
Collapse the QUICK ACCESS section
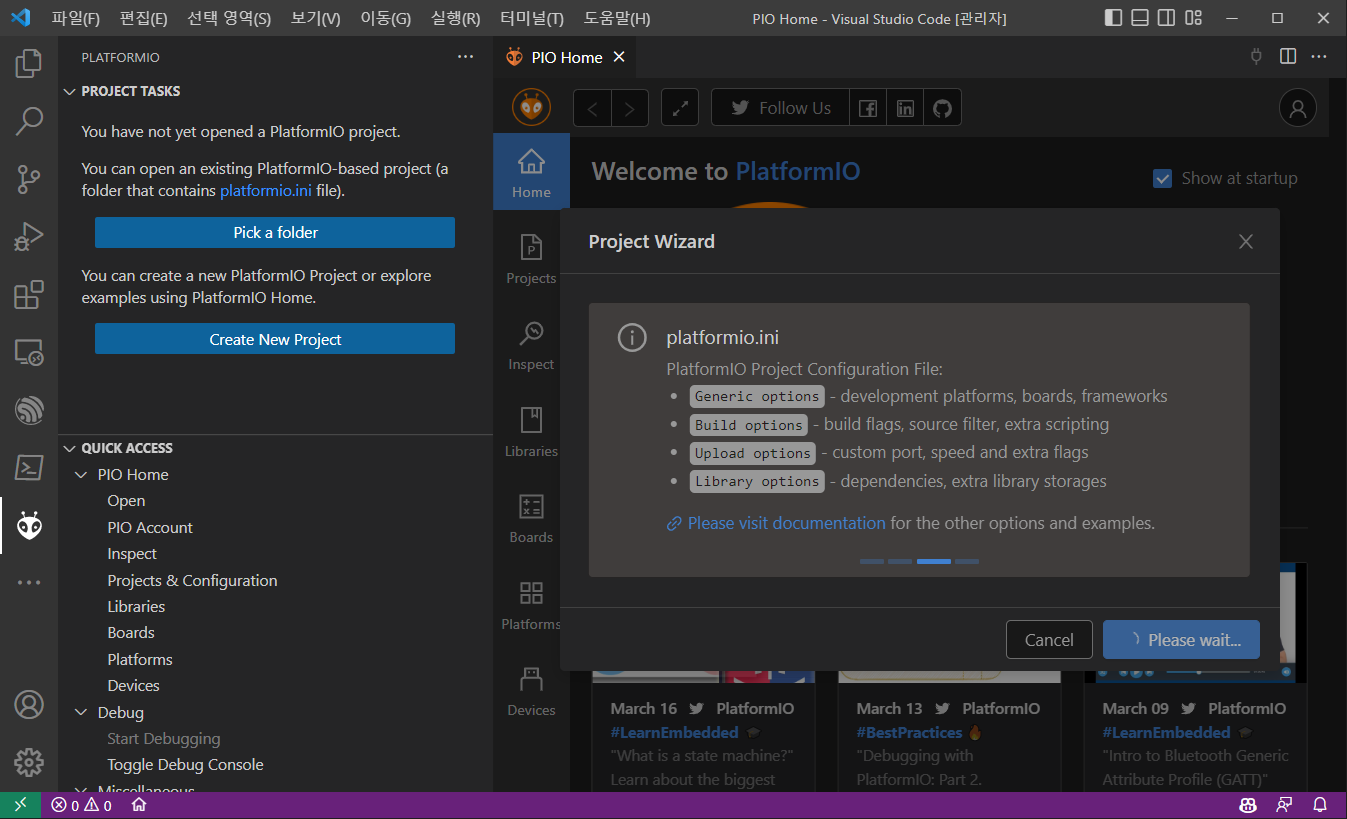pos(69,448)
